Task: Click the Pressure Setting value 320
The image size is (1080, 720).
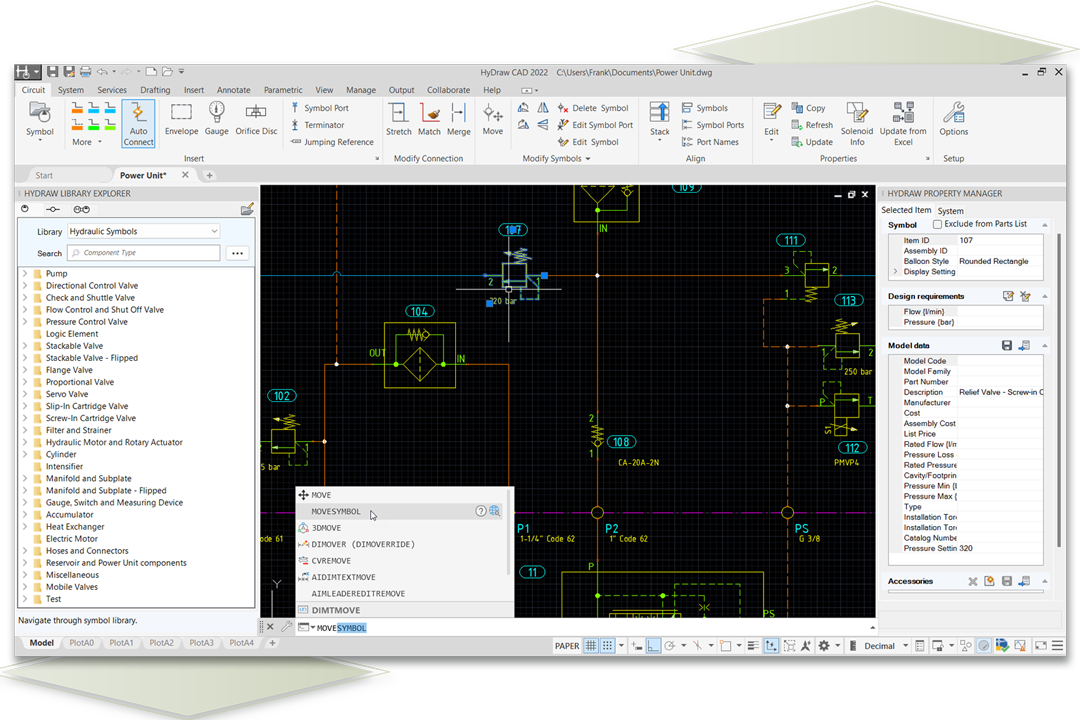Action: [x=1000, y=548]
